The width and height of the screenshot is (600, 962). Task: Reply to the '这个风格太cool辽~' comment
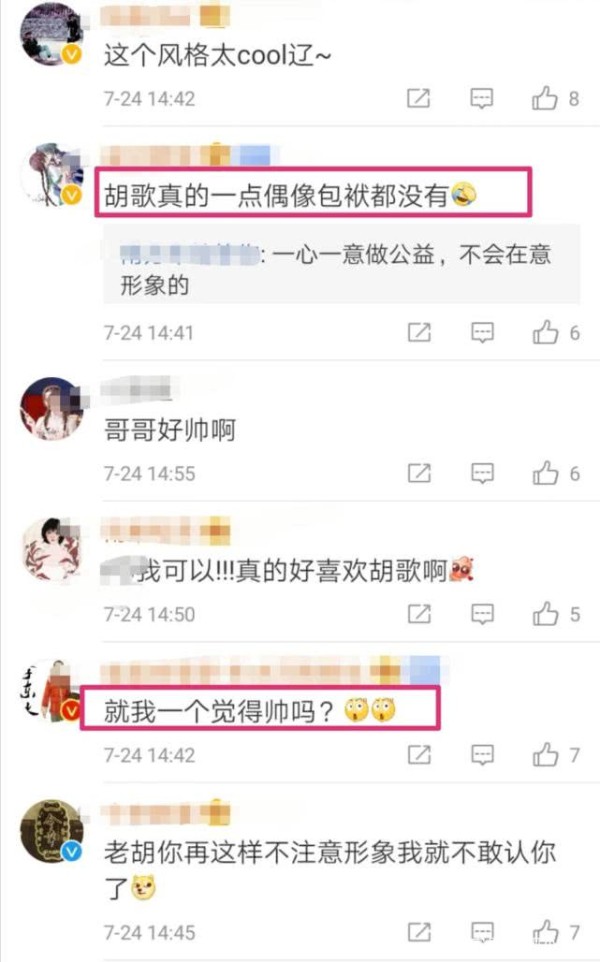pos(482,98)
